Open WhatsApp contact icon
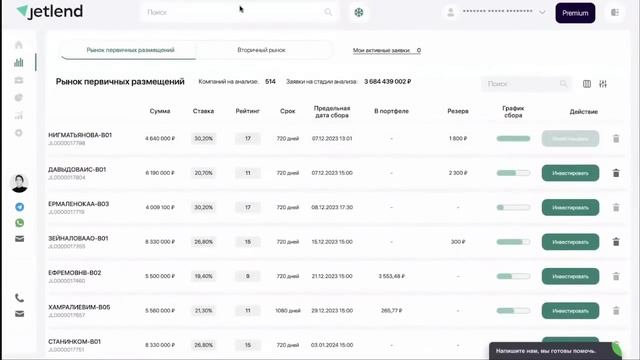 click(20, 223)
